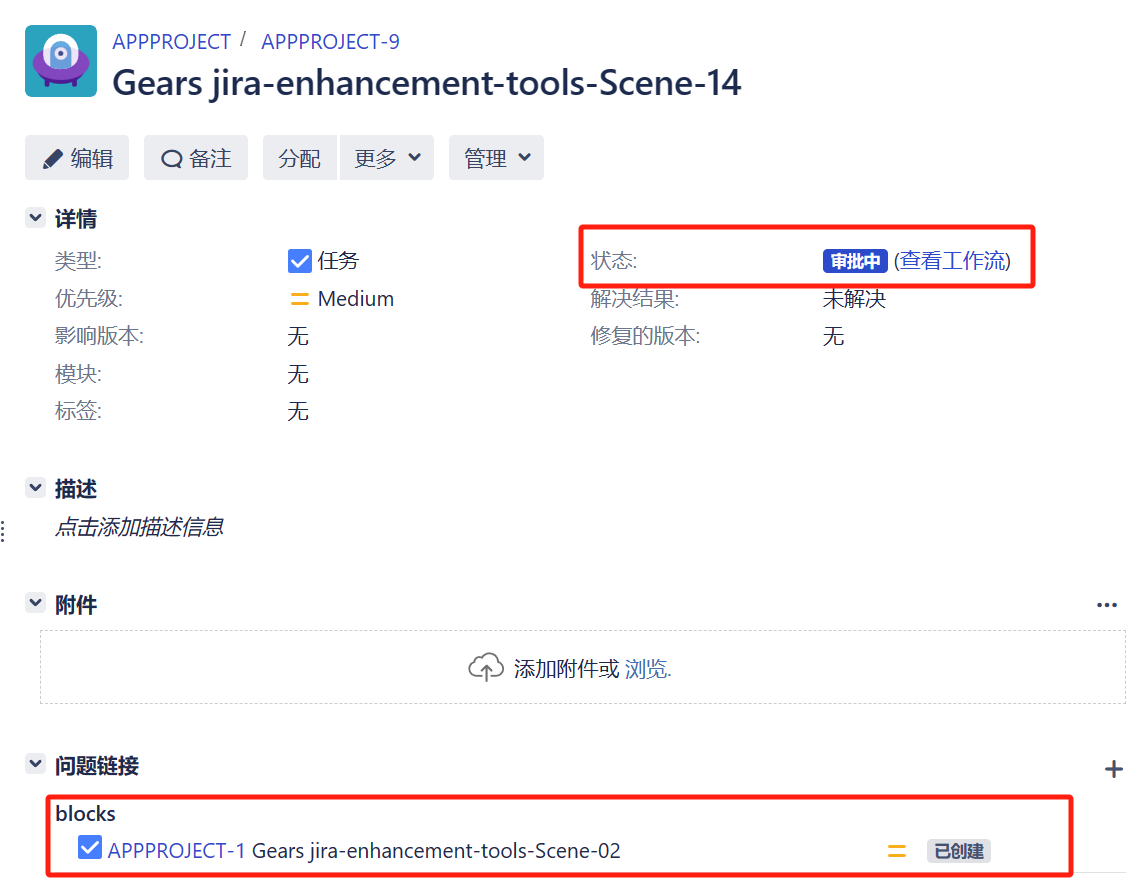
Task: Click the cloud upload icon in attachments
Action: 486,668
